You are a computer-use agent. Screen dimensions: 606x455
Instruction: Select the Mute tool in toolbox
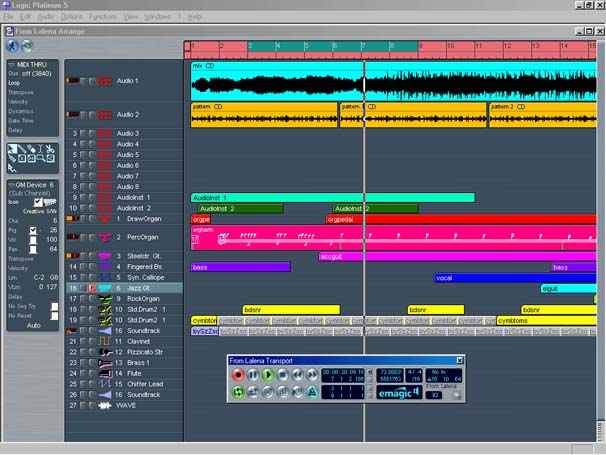tap(31, 158)
